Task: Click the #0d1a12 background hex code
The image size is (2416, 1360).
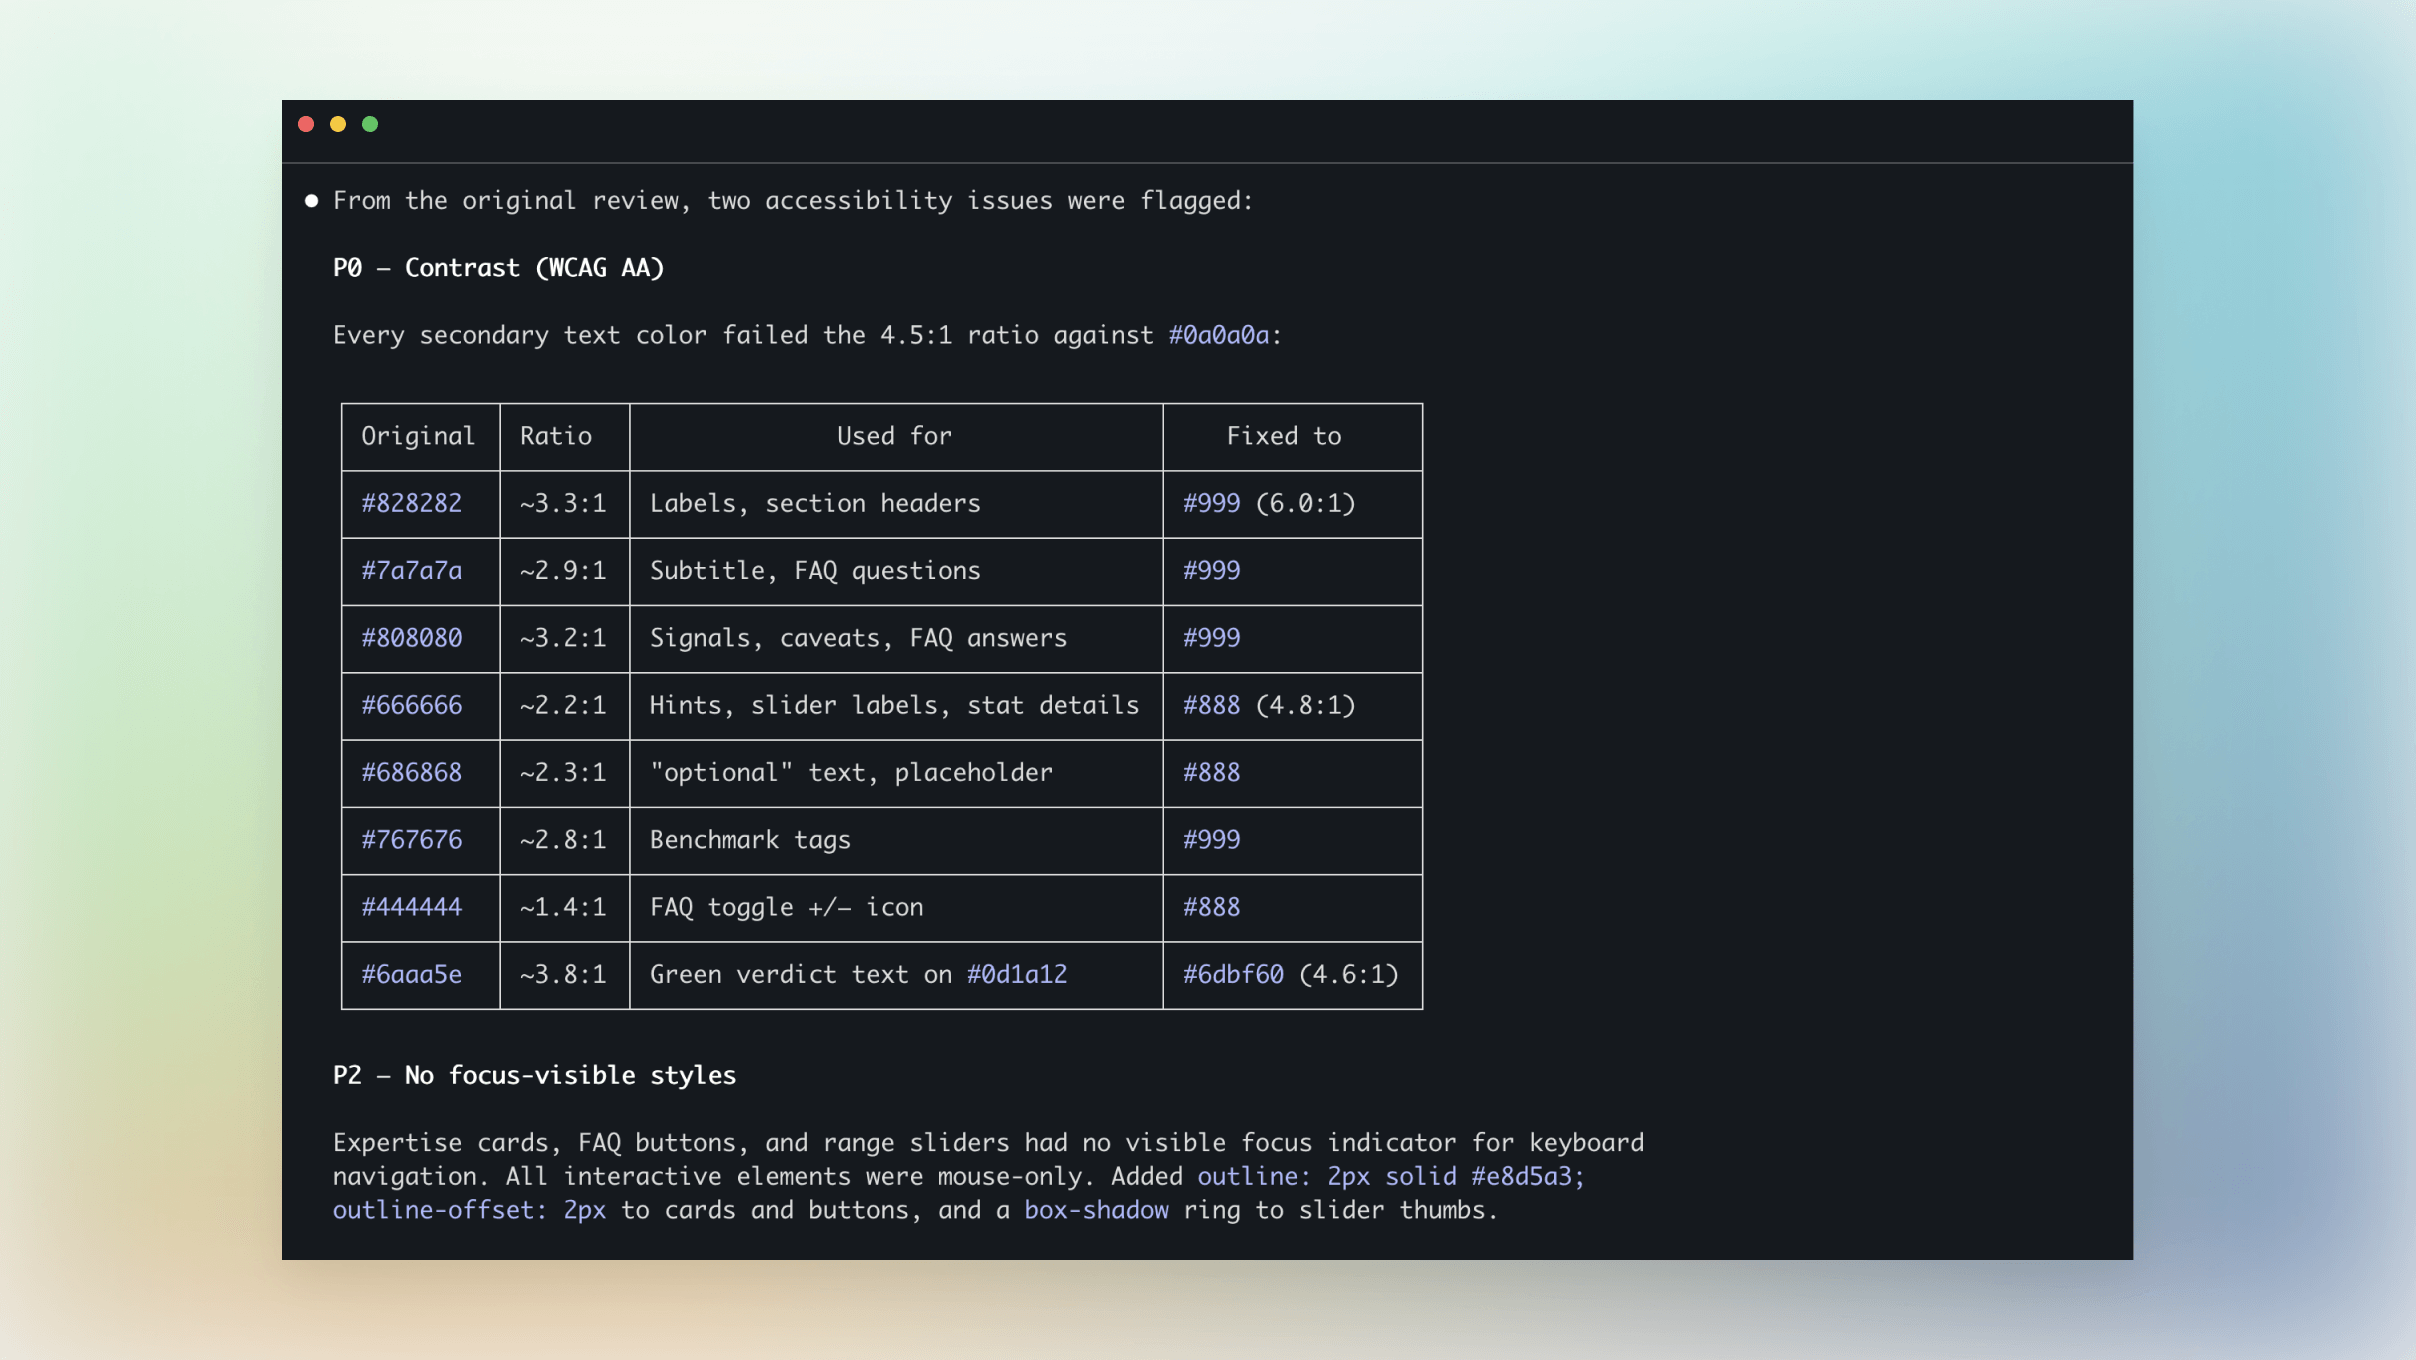Action: pos(1016,974)
